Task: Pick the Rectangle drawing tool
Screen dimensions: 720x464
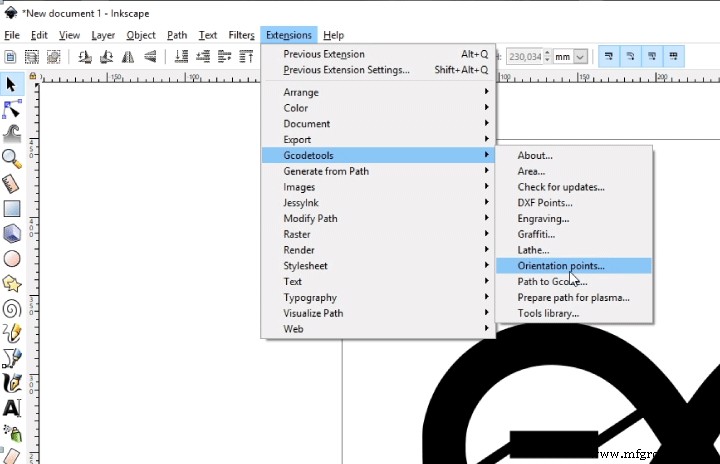Action: point(12,208)
